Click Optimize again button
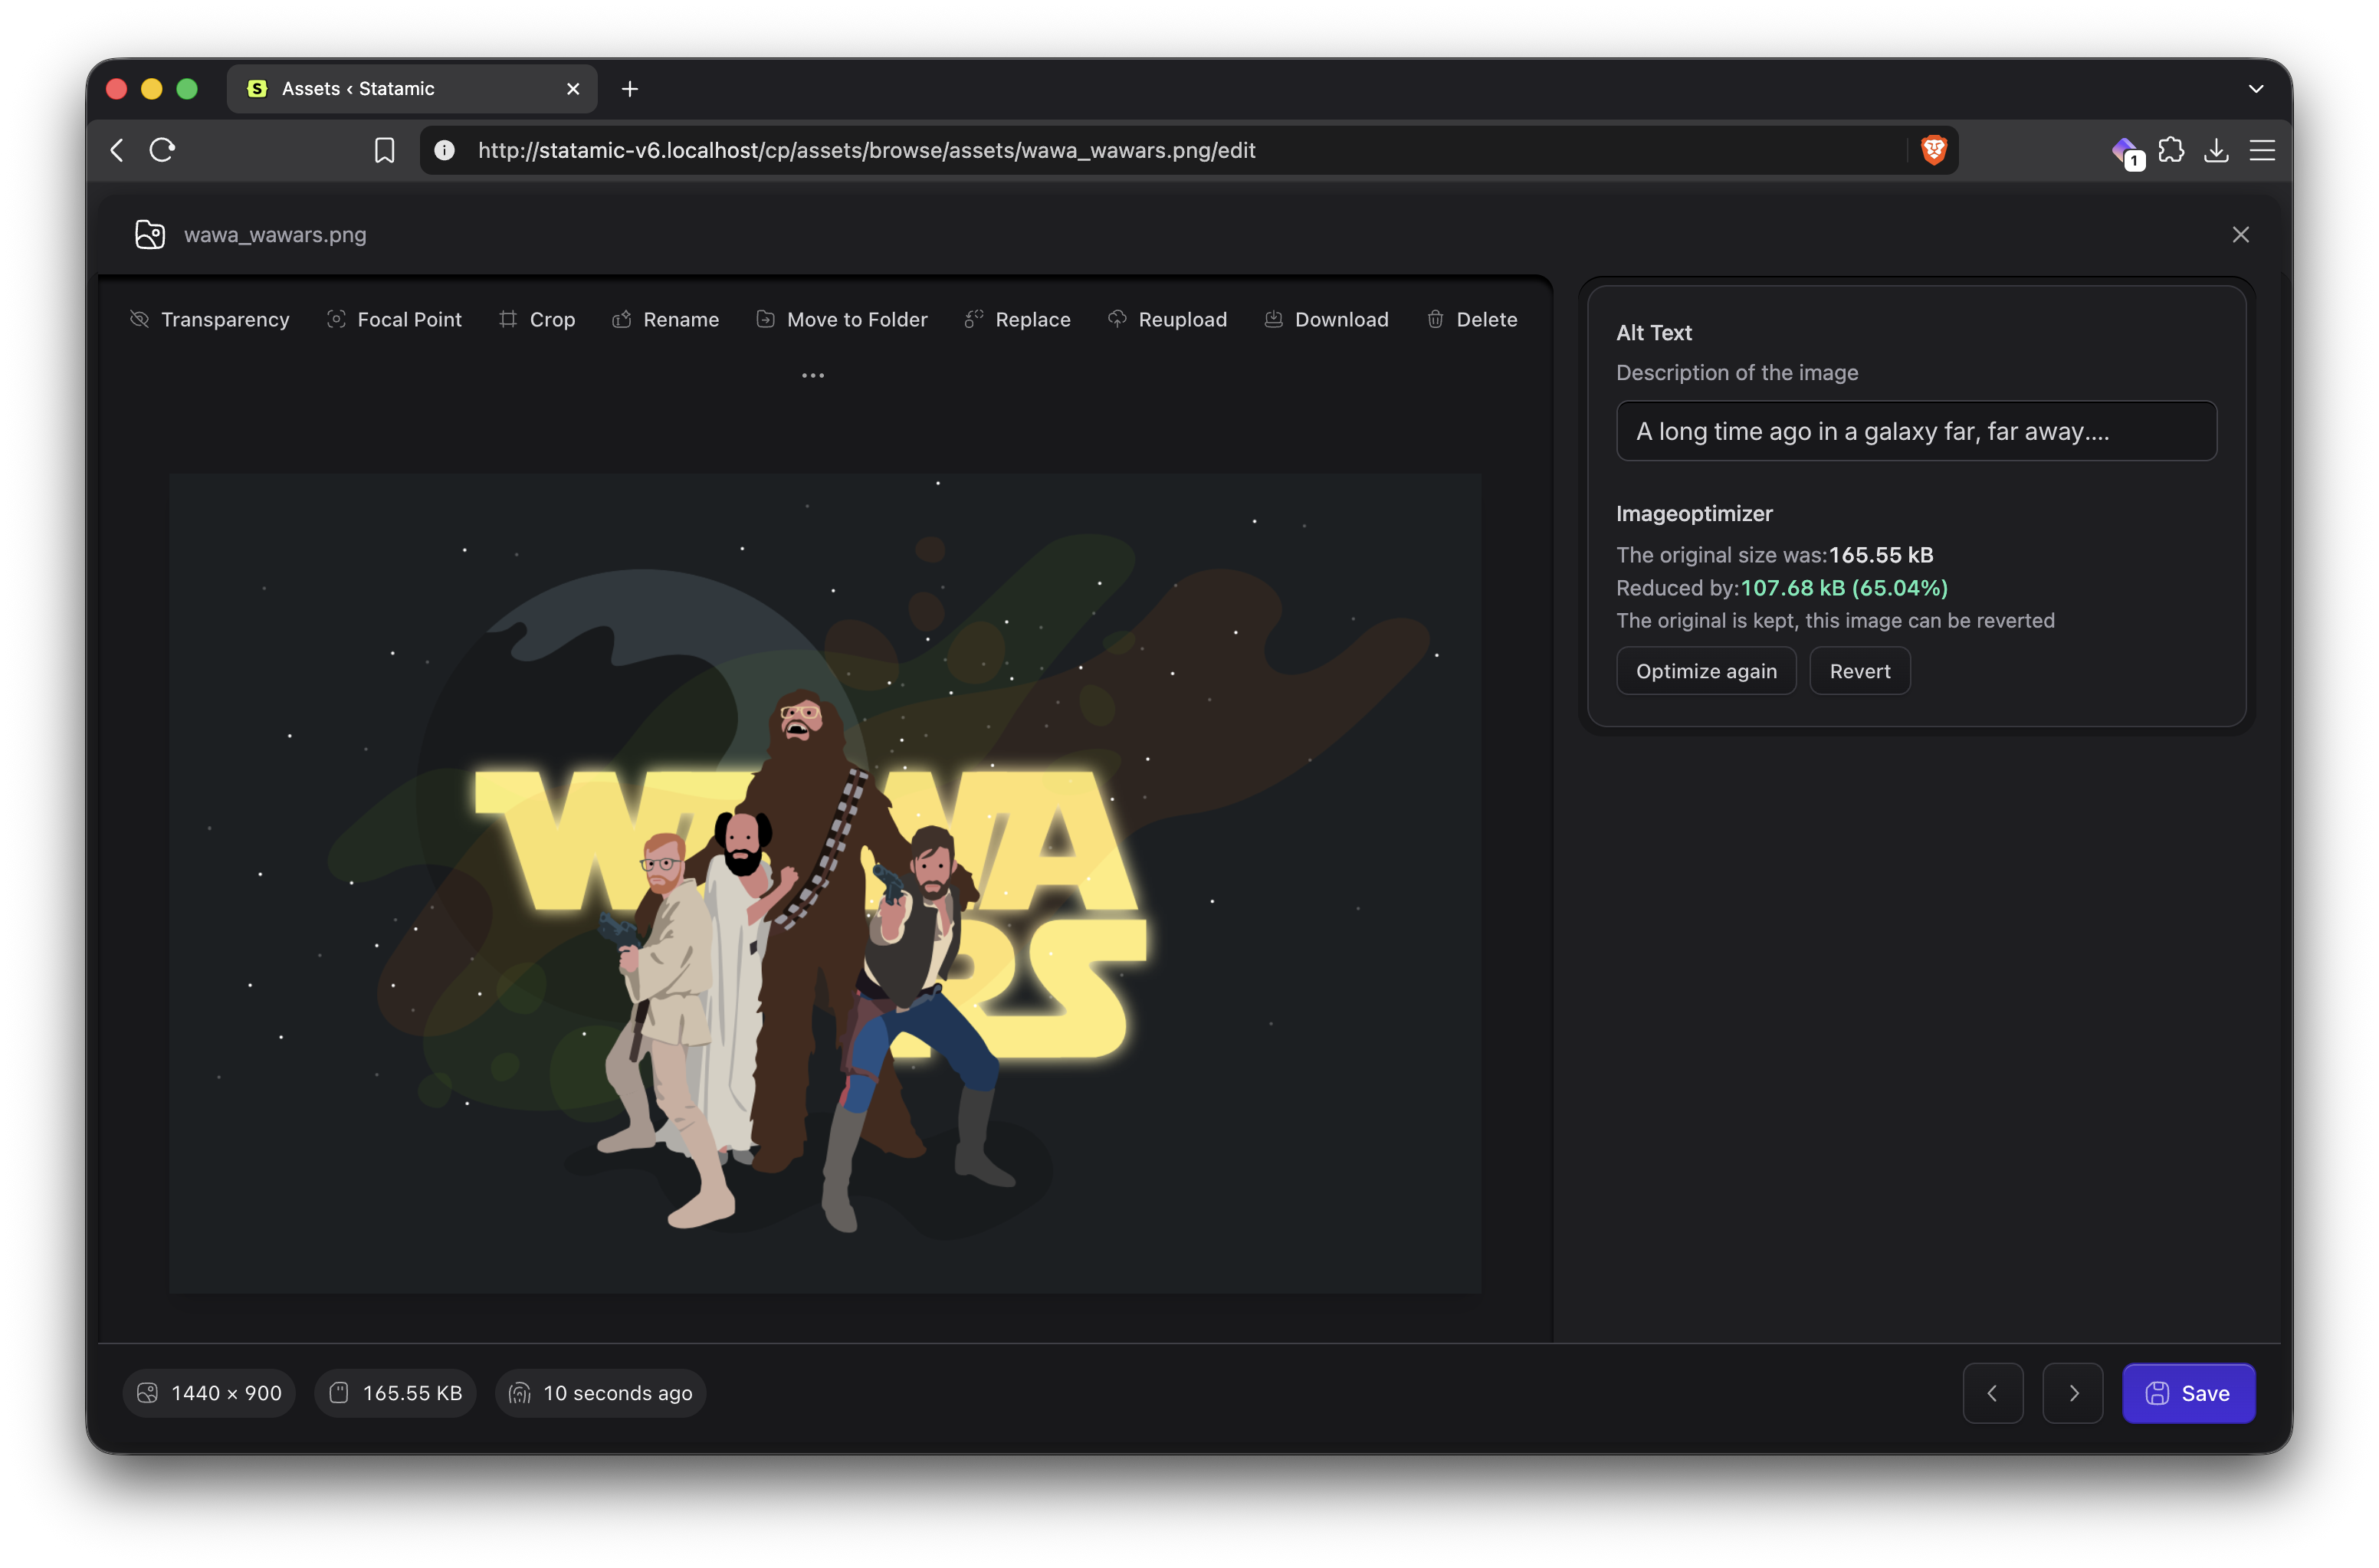Viewport: 2379px width, 1568px height. click(1706, 671)
